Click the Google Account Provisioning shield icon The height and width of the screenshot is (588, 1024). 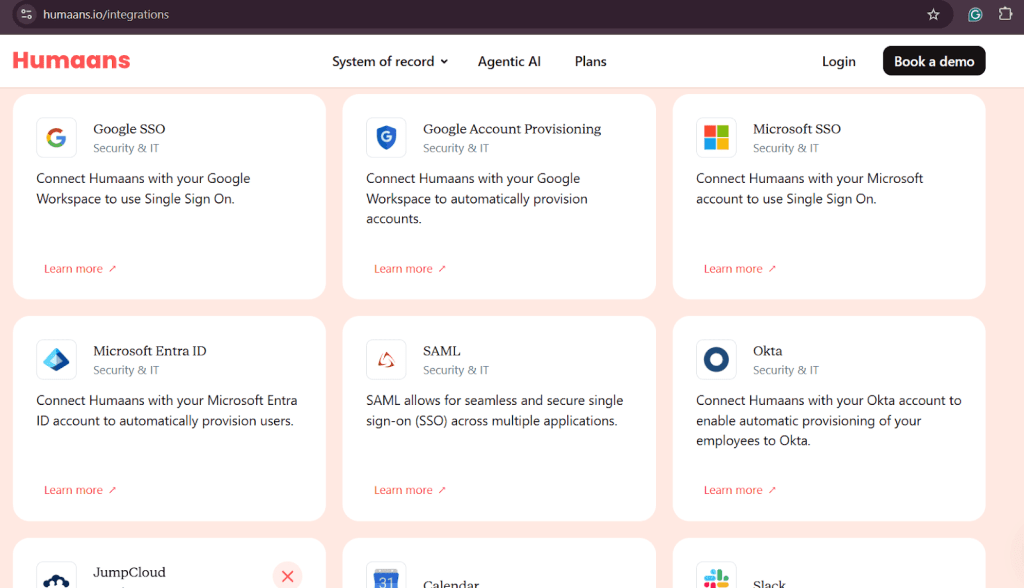click(386, 138)
